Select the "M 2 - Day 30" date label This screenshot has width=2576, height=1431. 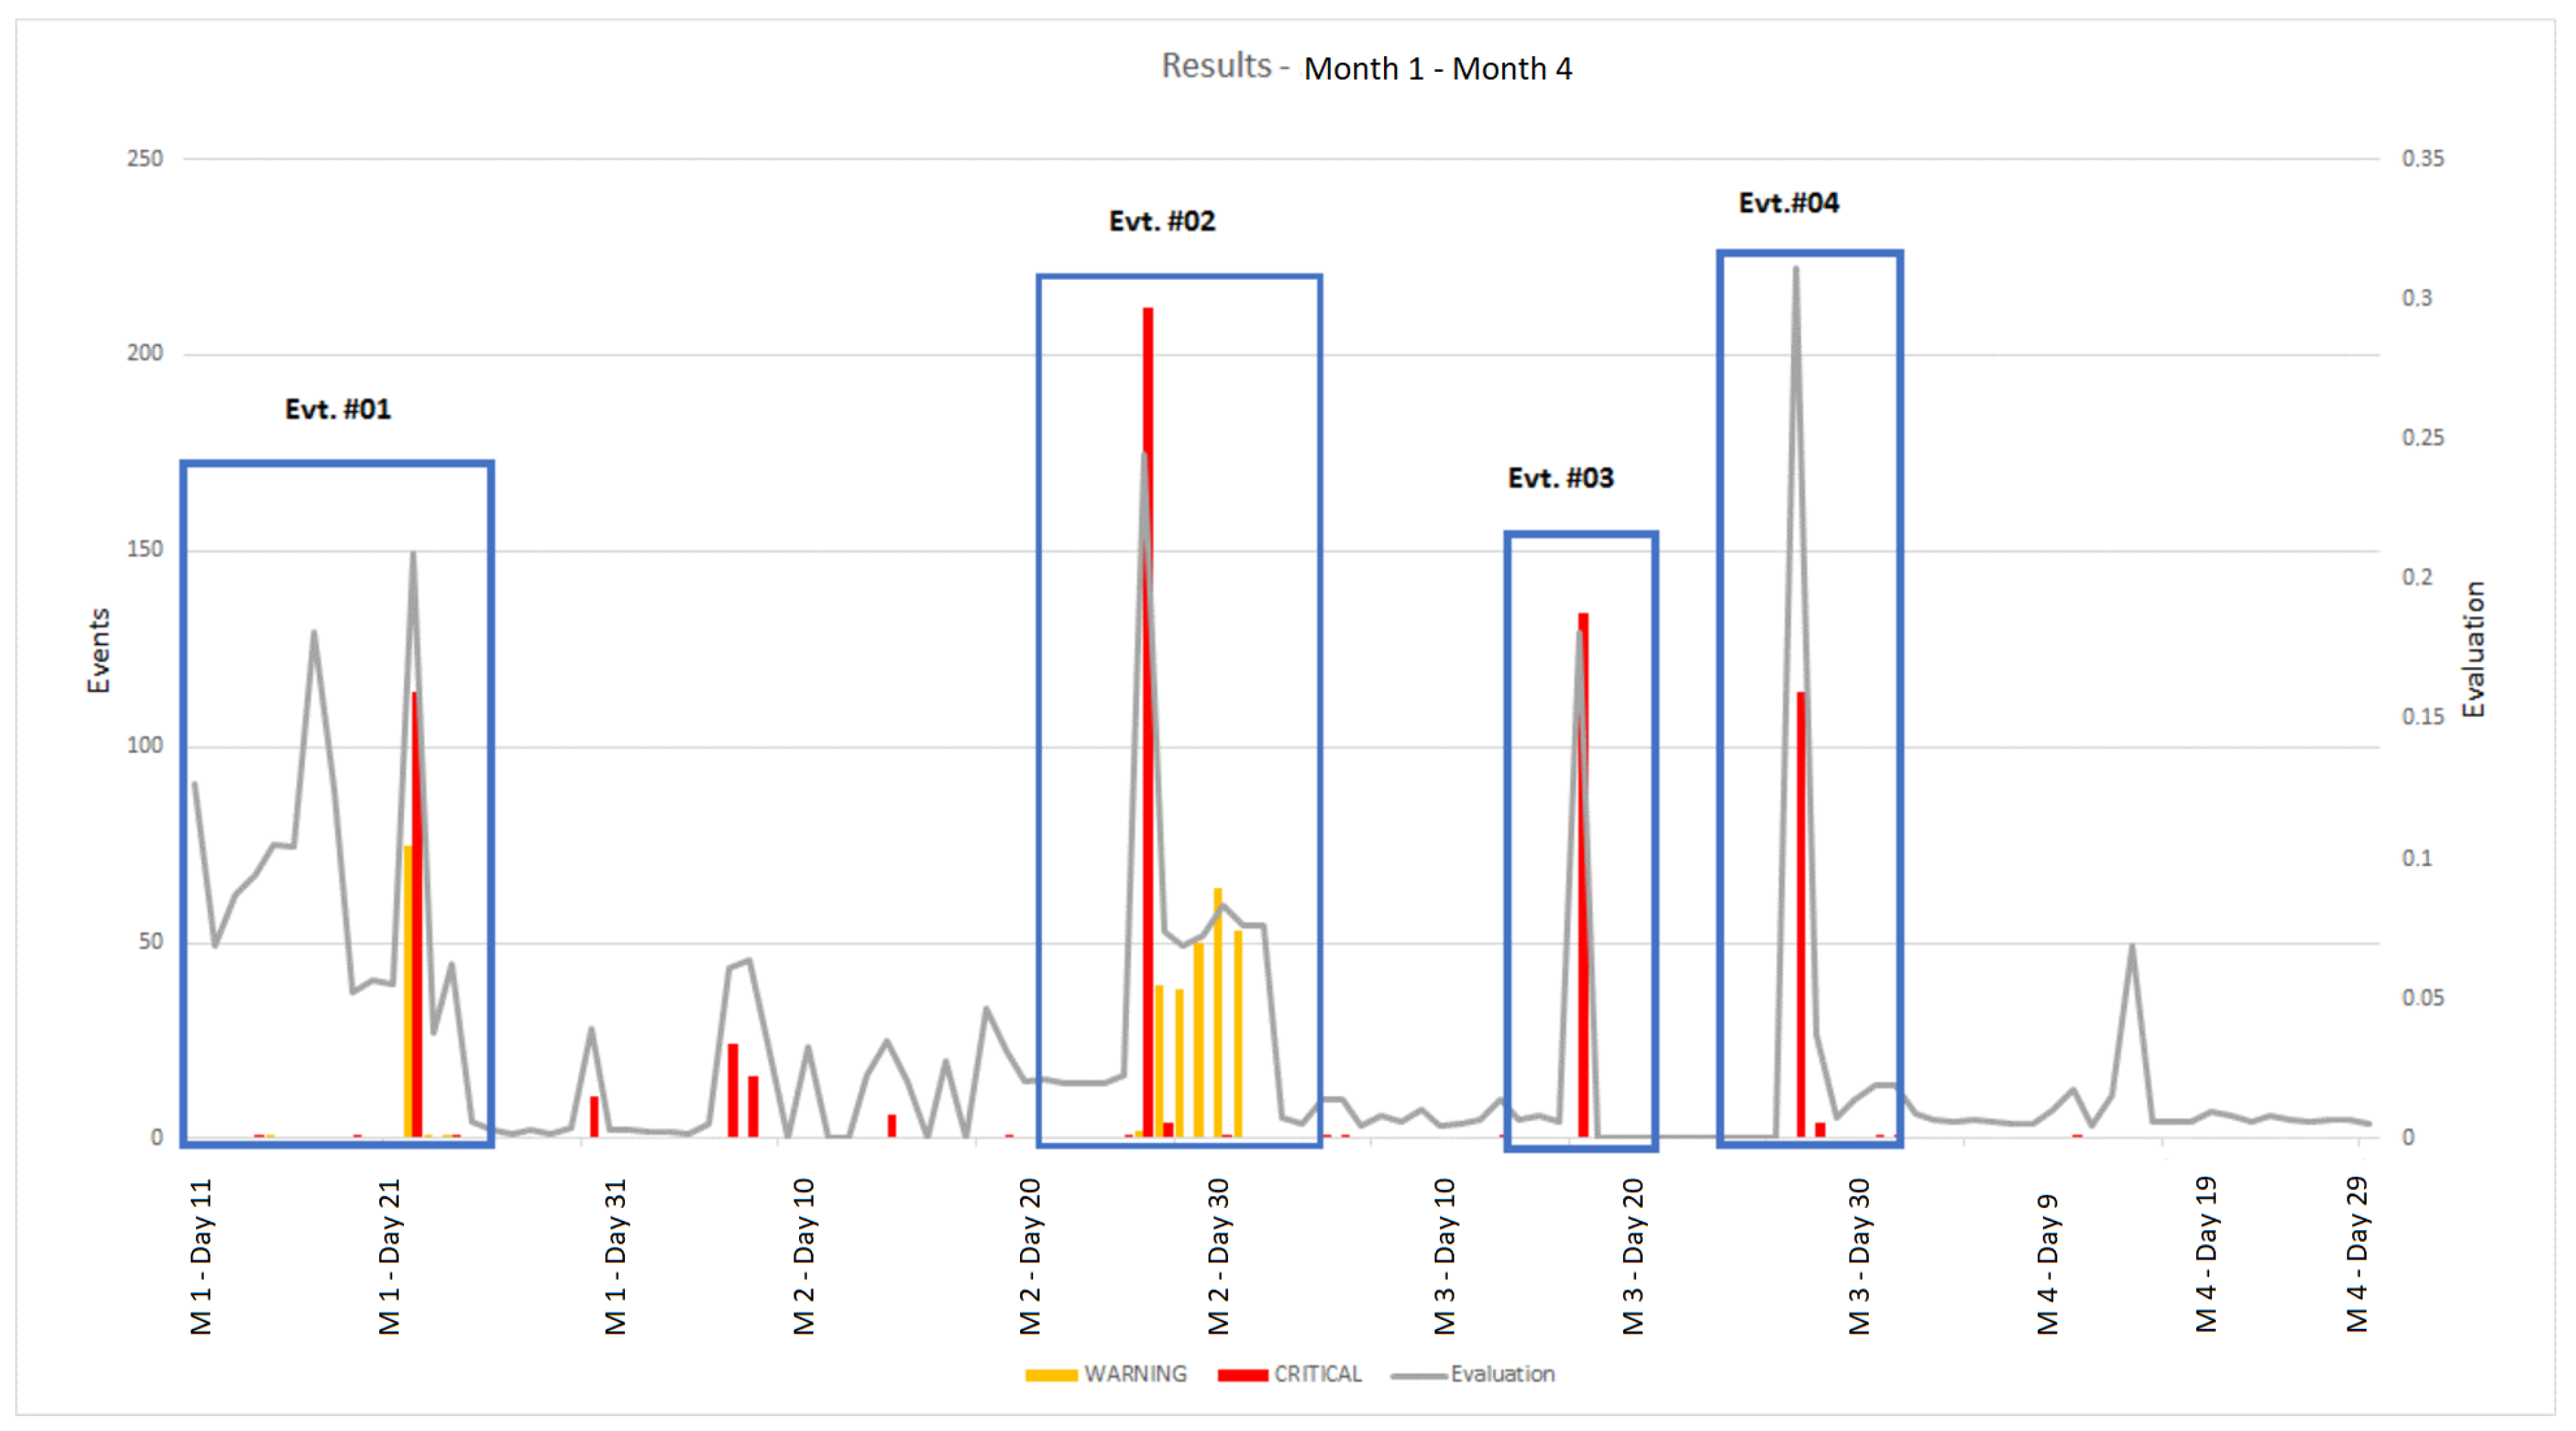1218,1257
